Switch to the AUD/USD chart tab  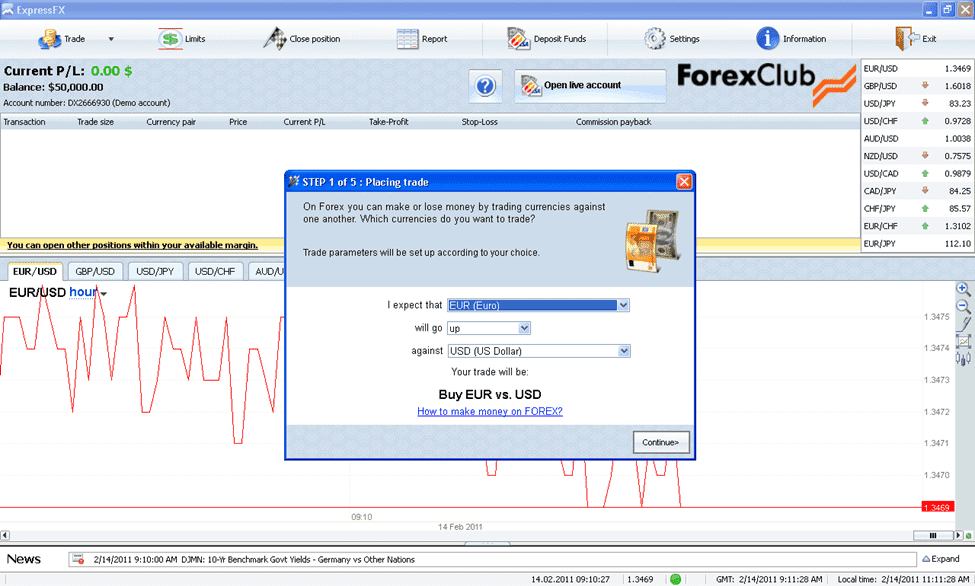[267, 271]
